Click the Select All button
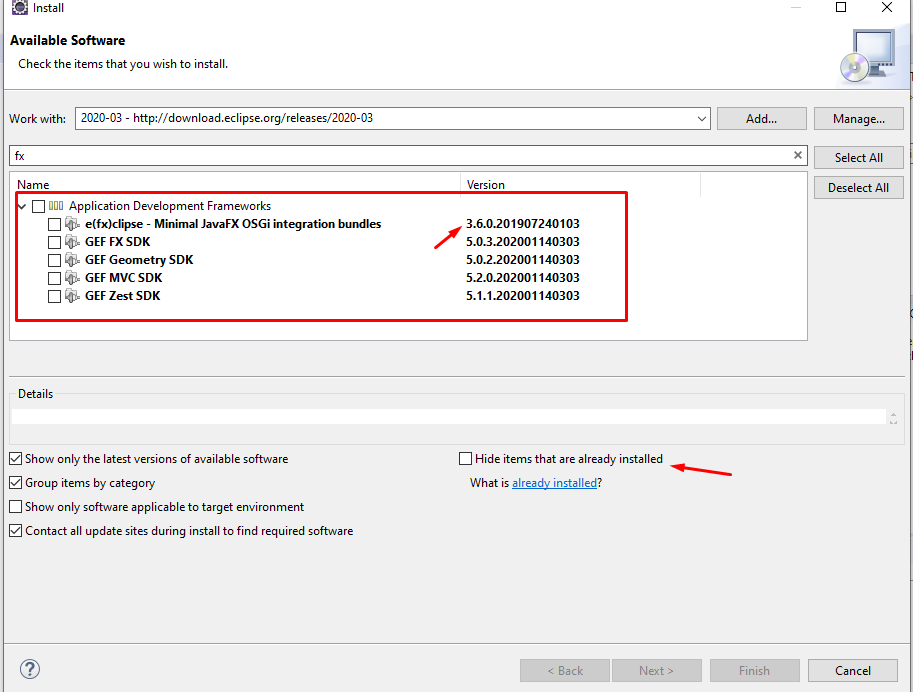 pos(859,157)
